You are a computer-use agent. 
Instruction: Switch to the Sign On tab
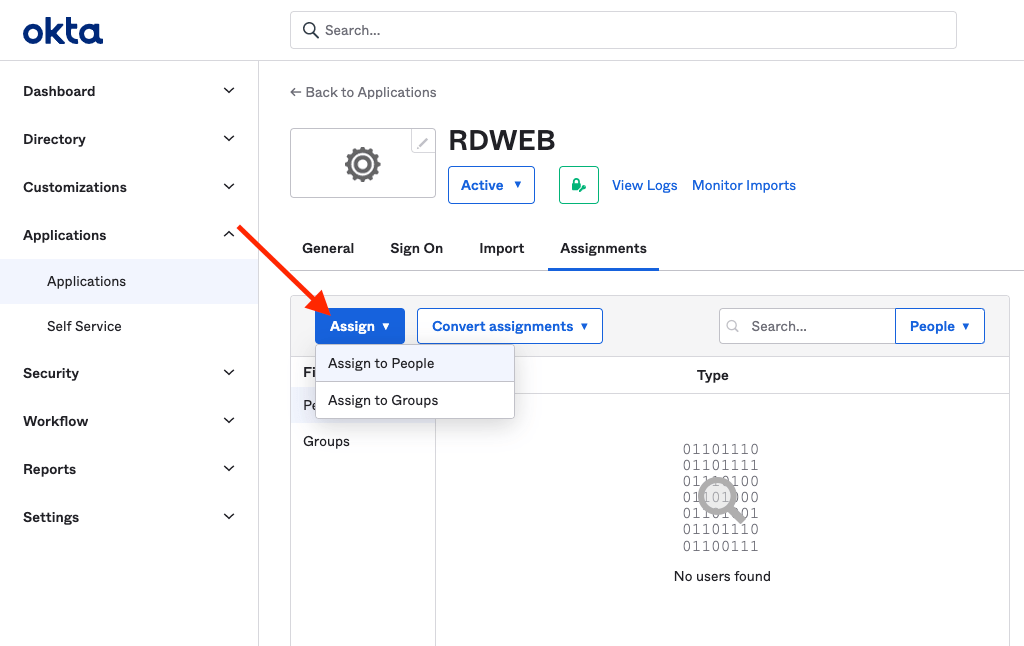click(416, 248)
